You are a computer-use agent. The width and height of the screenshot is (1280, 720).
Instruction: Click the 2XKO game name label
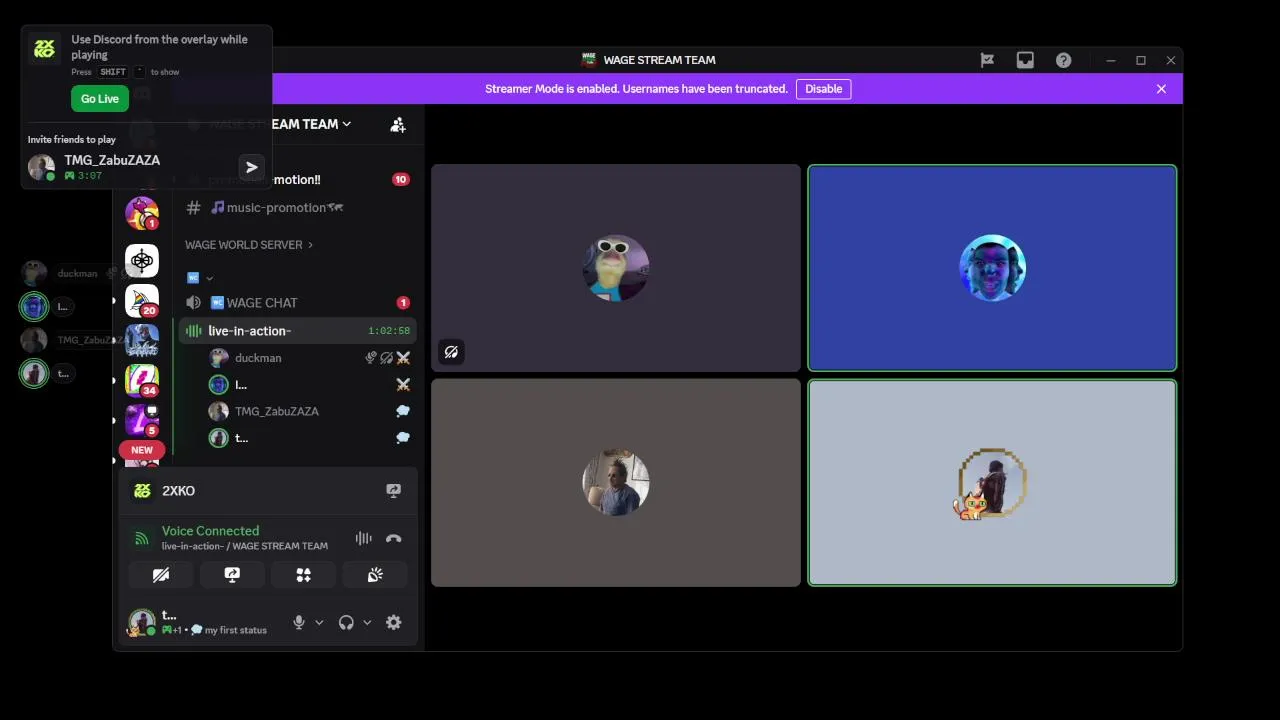pos(178,491)
